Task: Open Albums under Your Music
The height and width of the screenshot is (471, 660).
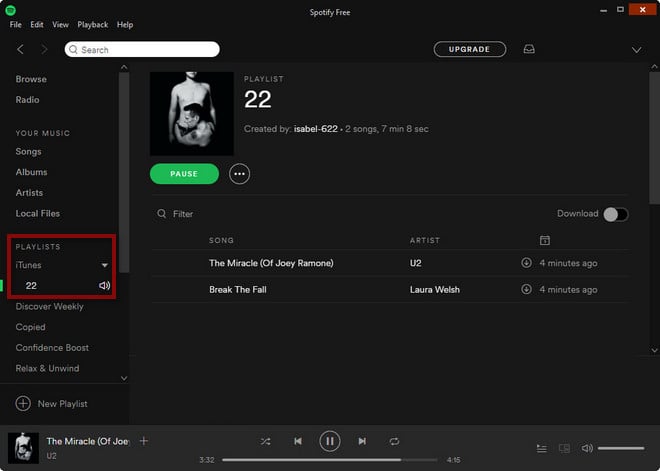Action: point(32,172)
